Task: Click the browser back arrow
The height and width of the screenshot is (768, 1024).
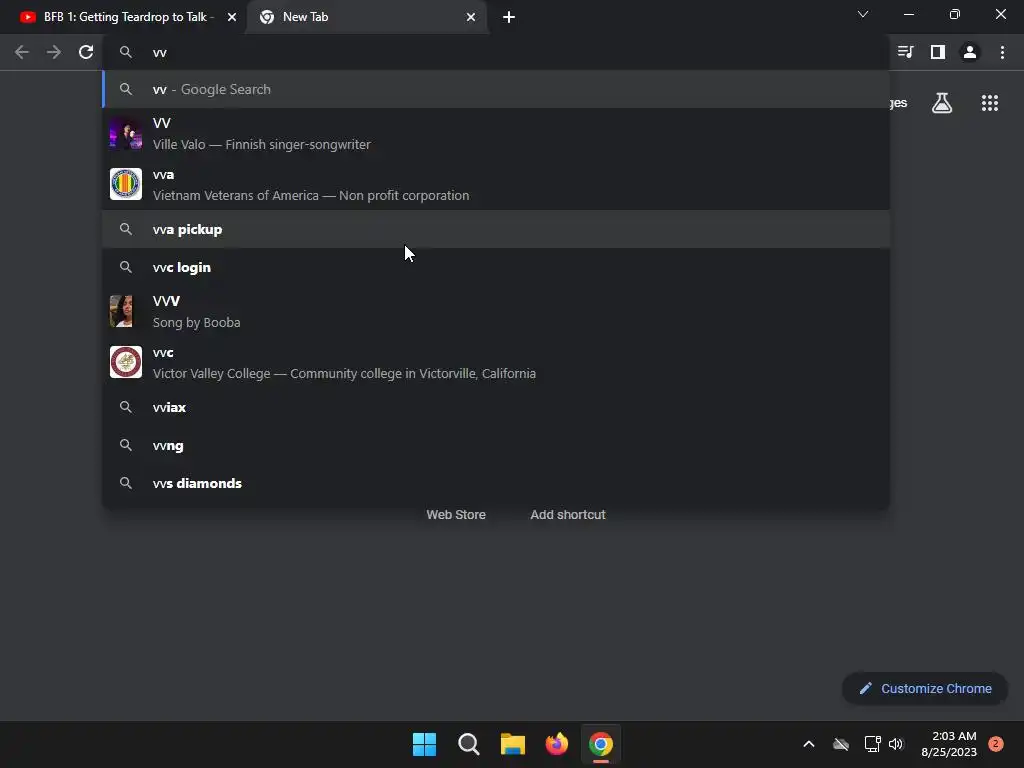Action: click(x=22, y=52)
